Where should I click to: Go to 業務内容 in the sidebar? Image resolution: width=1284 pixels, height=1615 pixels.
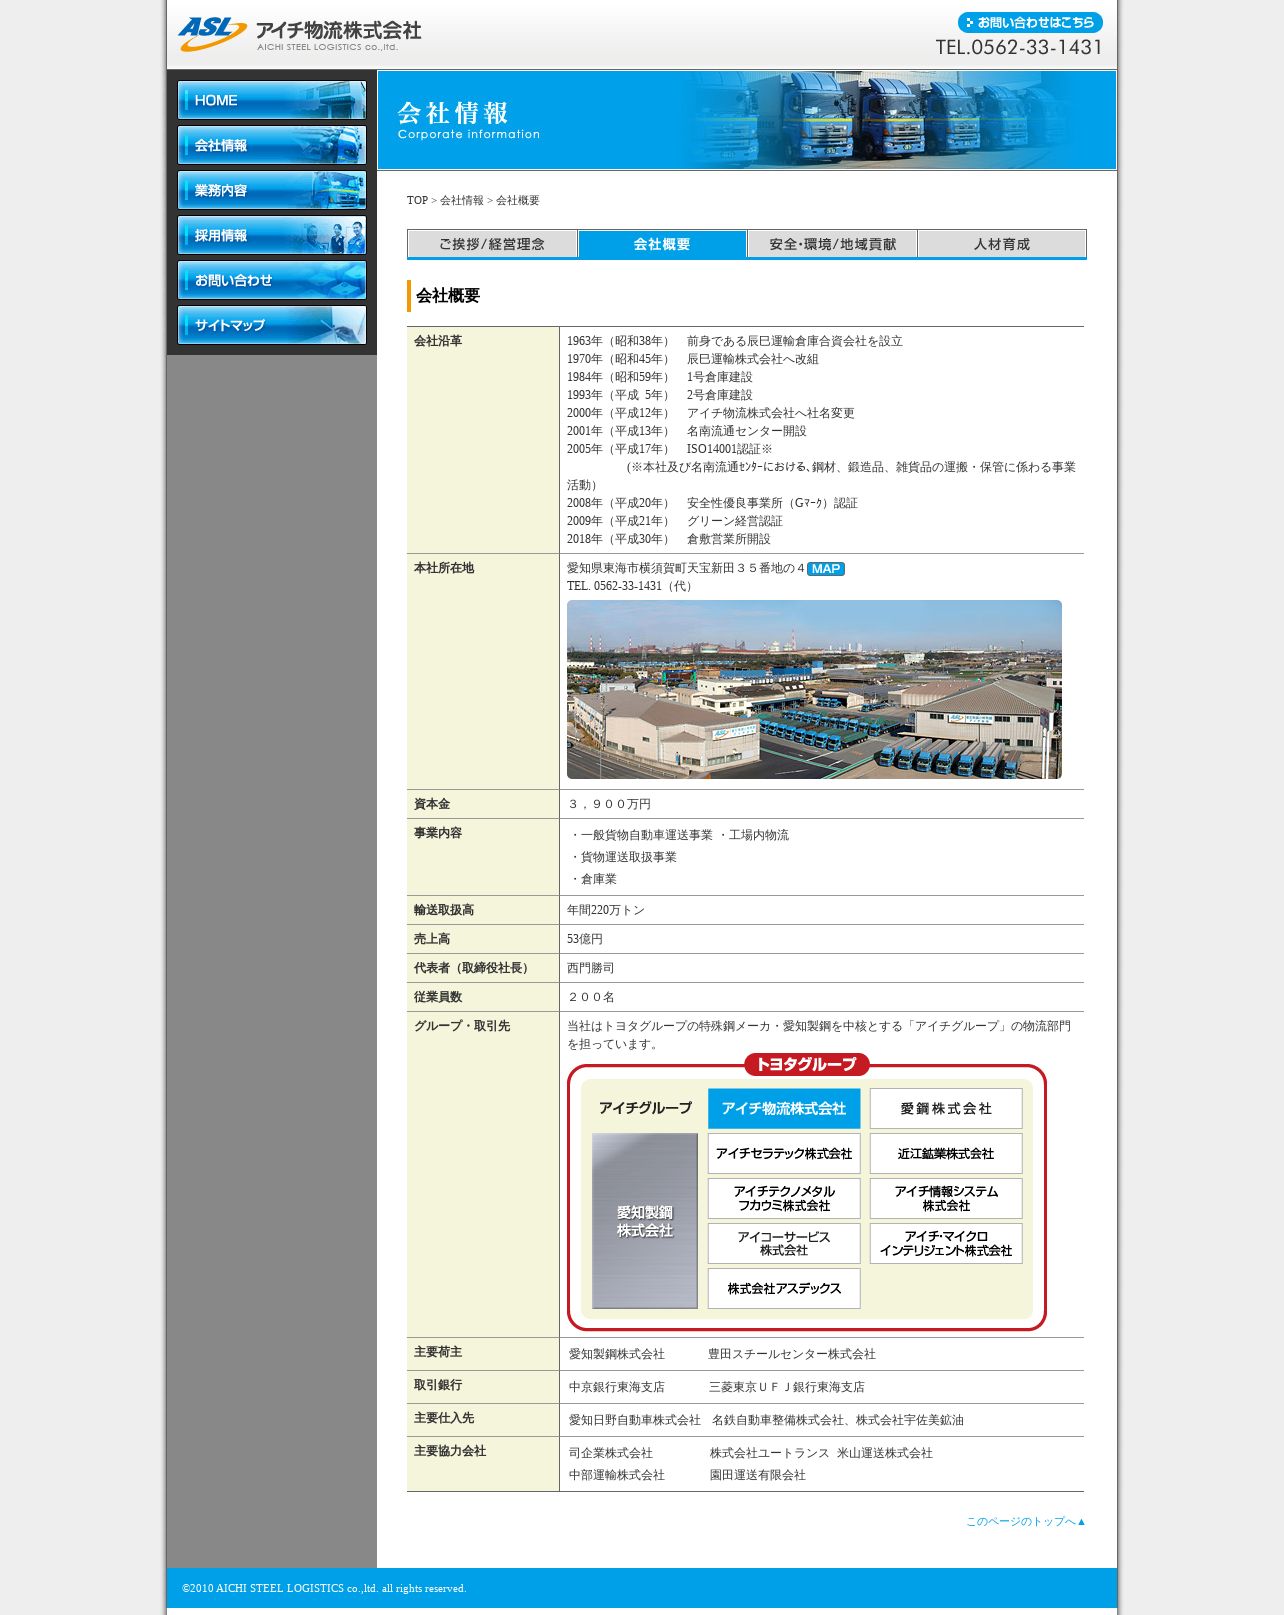click(272, 190)
